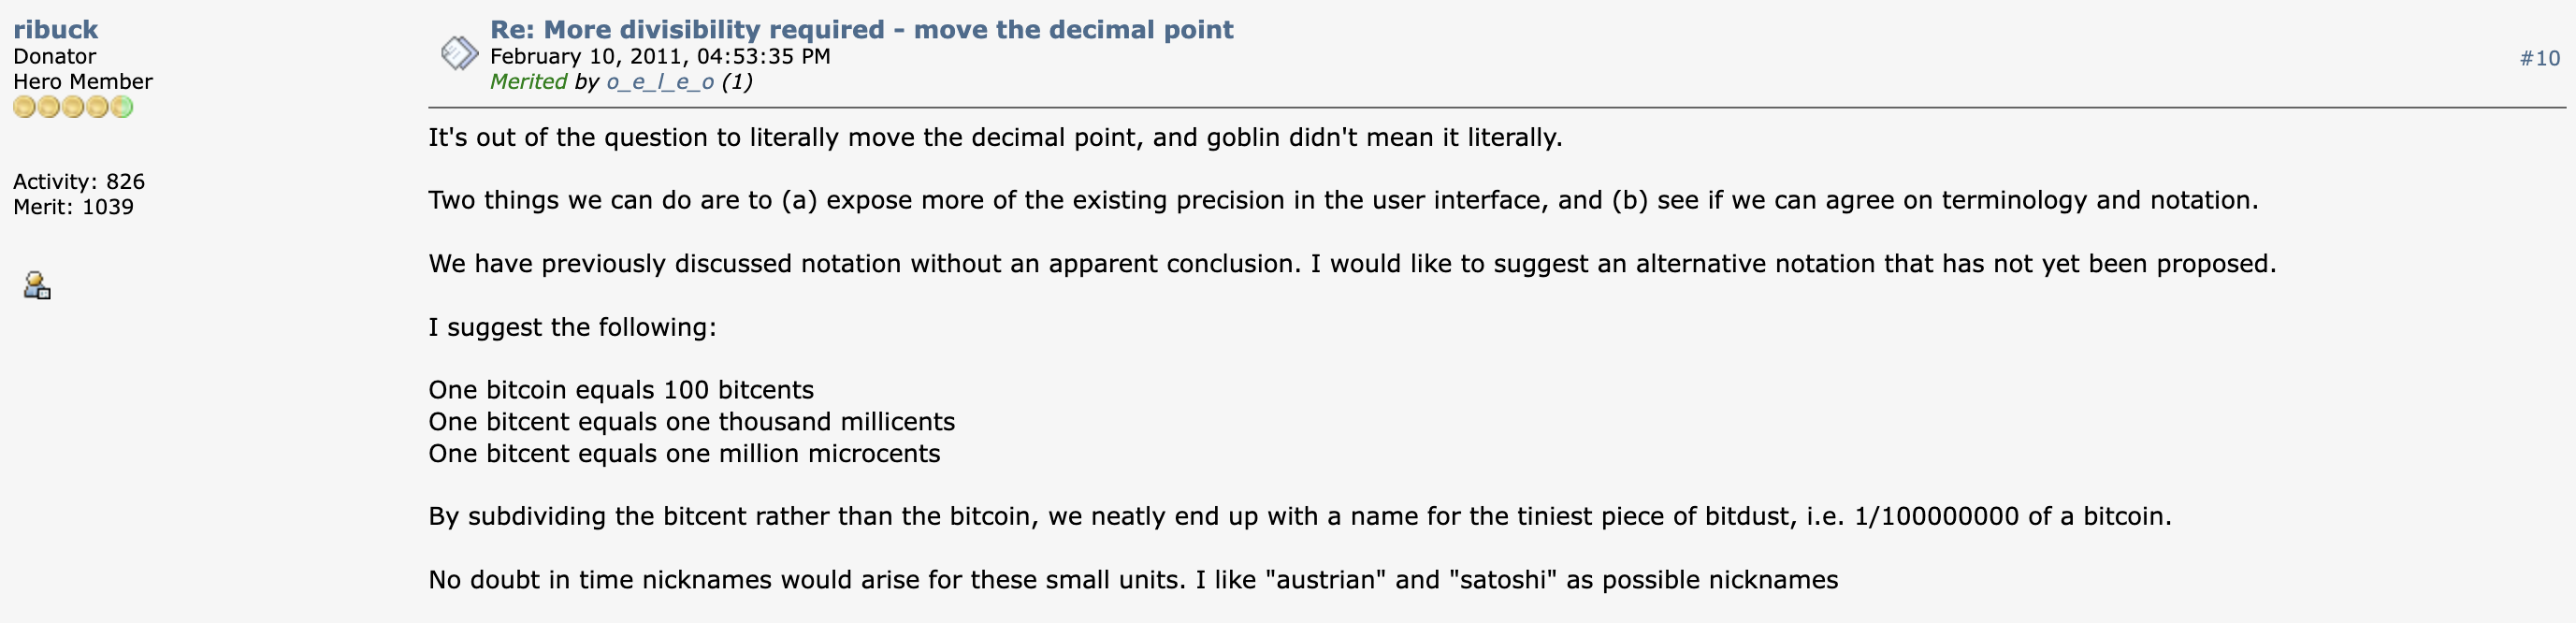Click the 'Merit: 1039' text
This screenshot has width=2576, height=623.
pos(73,207)
